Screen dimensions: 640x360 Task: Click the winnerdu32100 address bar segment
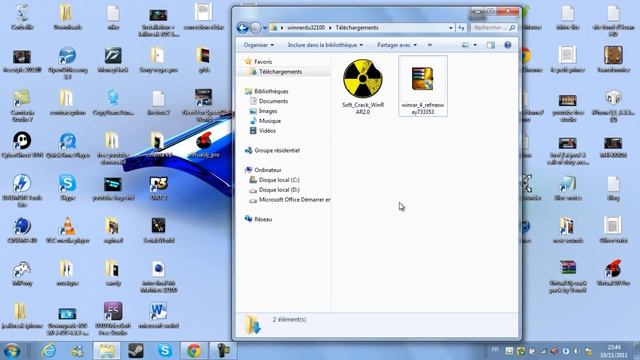(306, 28)
